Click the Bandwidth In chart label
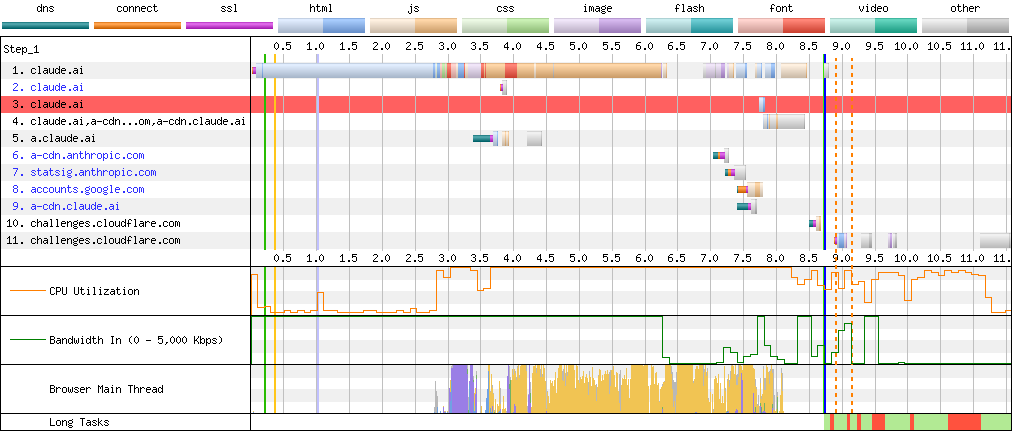 (x=135, y=340)
